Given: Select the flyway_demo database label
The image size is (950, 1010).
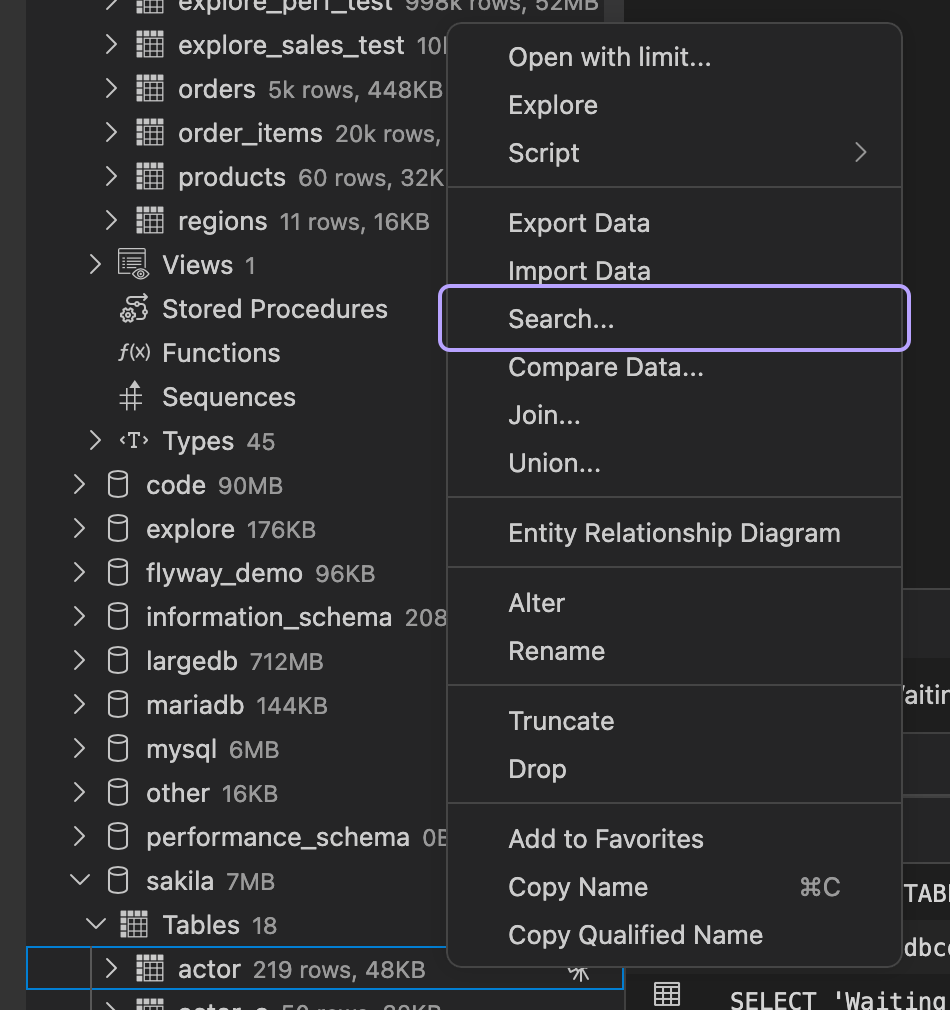Looking at the screenshot, I should pos(224,573).
